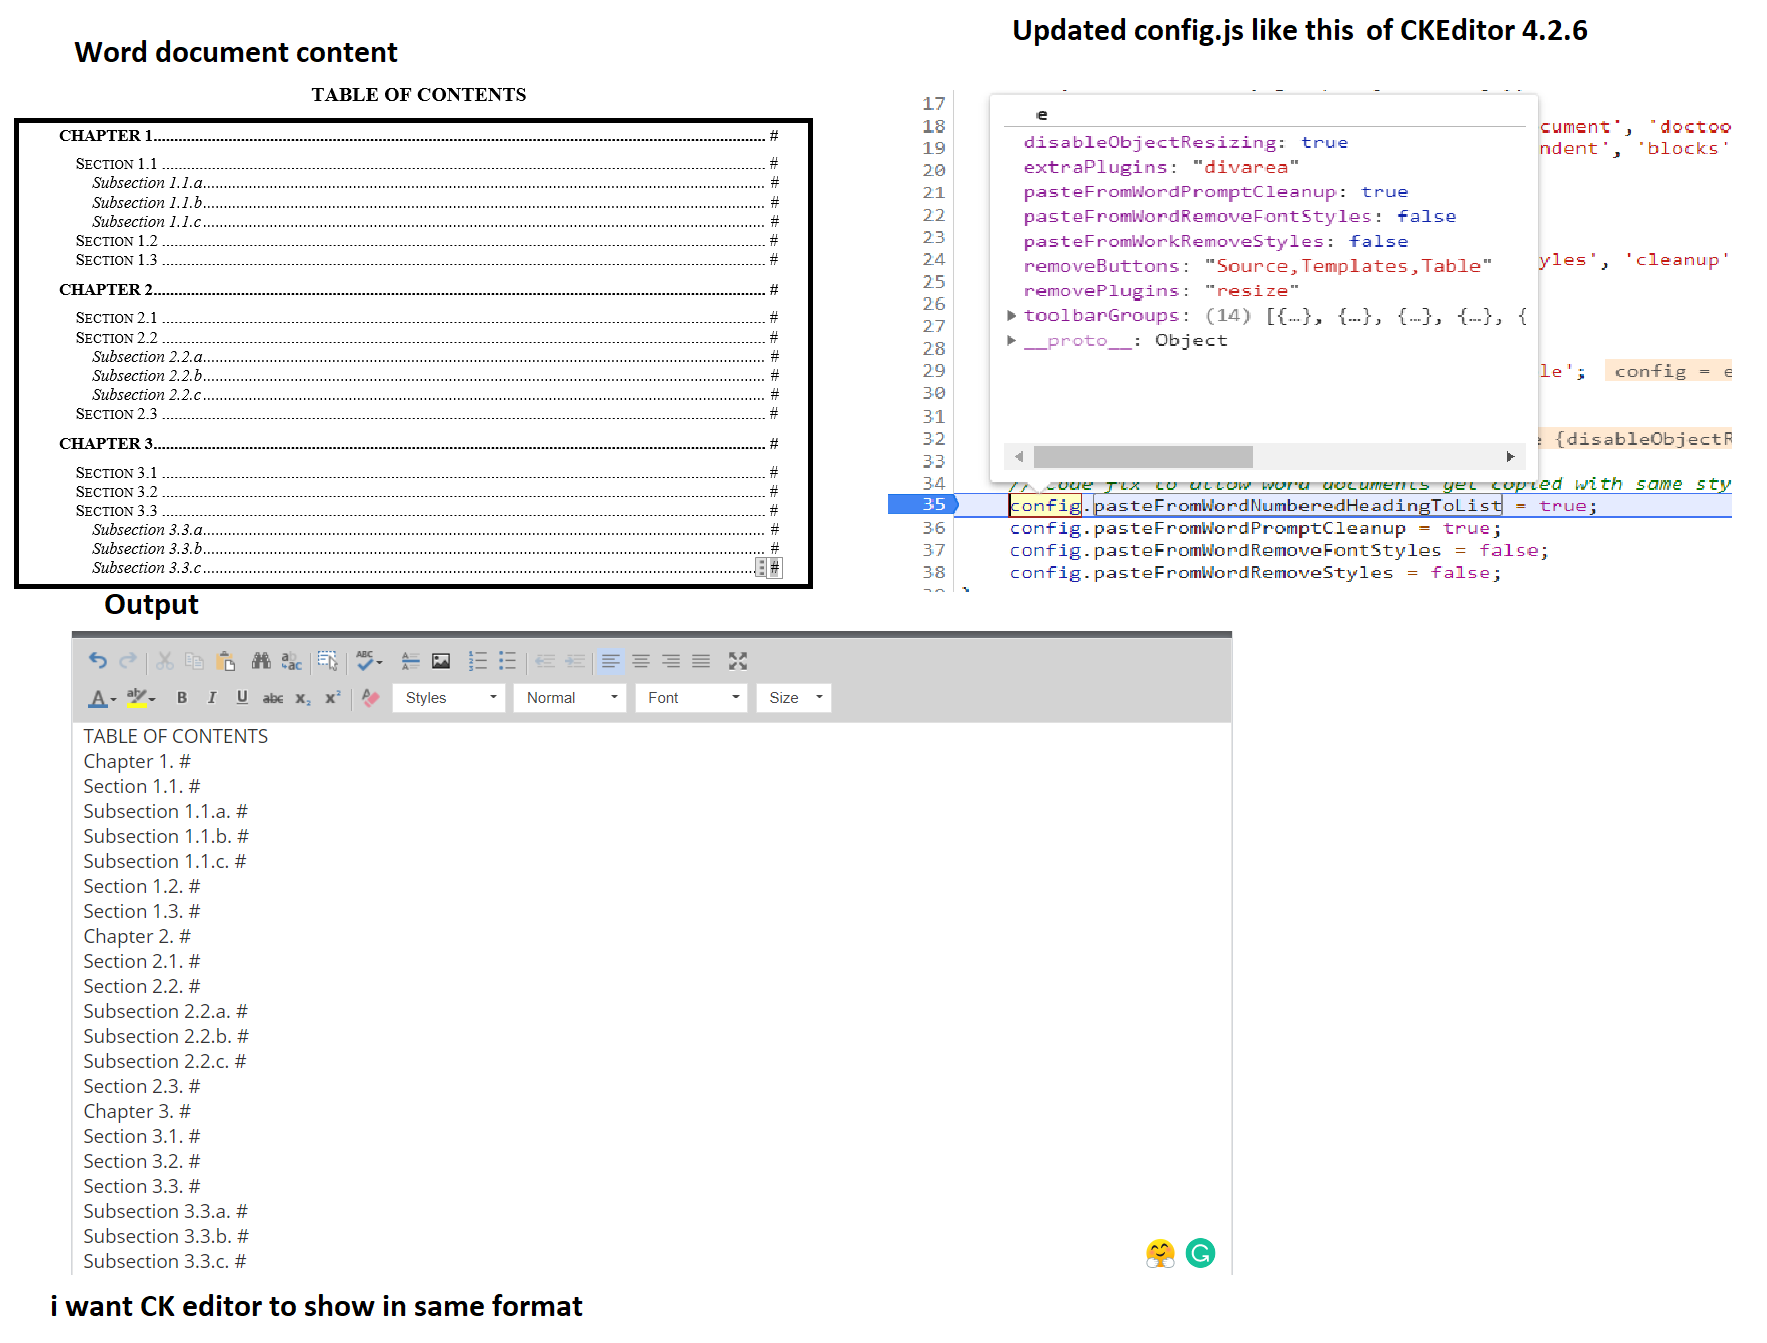Click the Decrease Indent icon
The width and height of the screenshot is (1767, 1343).
pyautogui.click(x=545, y=661)
